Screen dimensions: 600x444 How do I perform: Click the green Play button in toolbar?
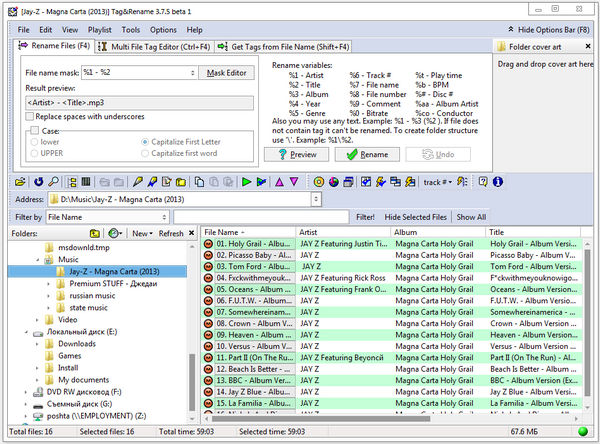point(247,181)
